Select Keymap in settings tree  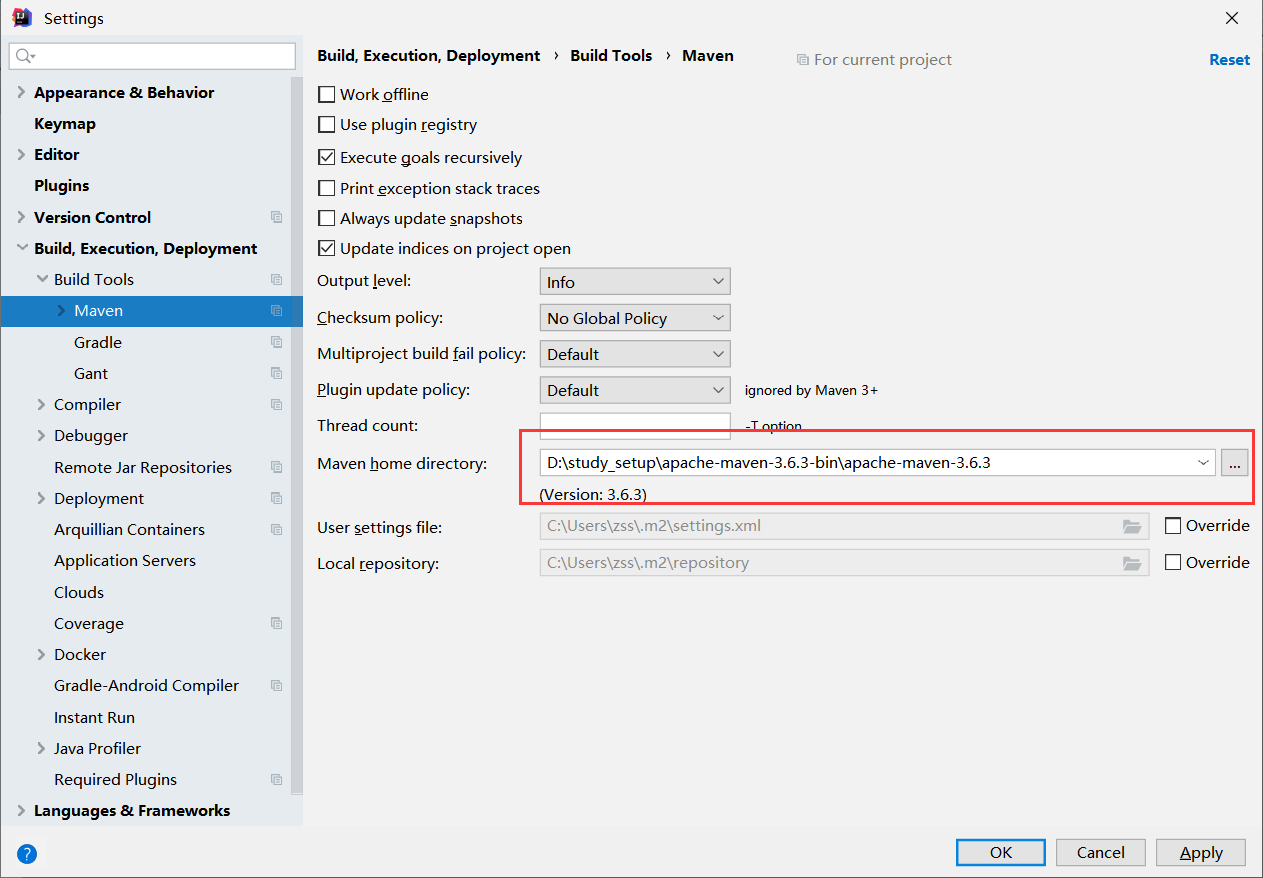pyautogui.click(x=65, y=123)
